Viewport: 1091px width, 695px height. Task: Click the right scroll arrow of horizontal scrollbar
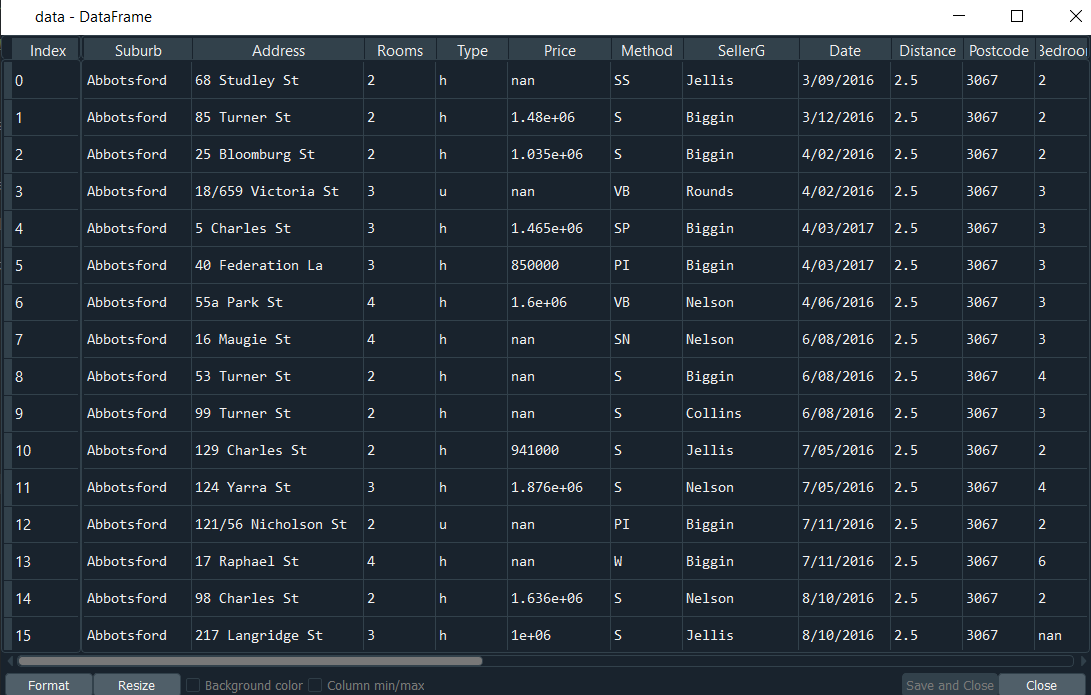[x=1081, y=661]
